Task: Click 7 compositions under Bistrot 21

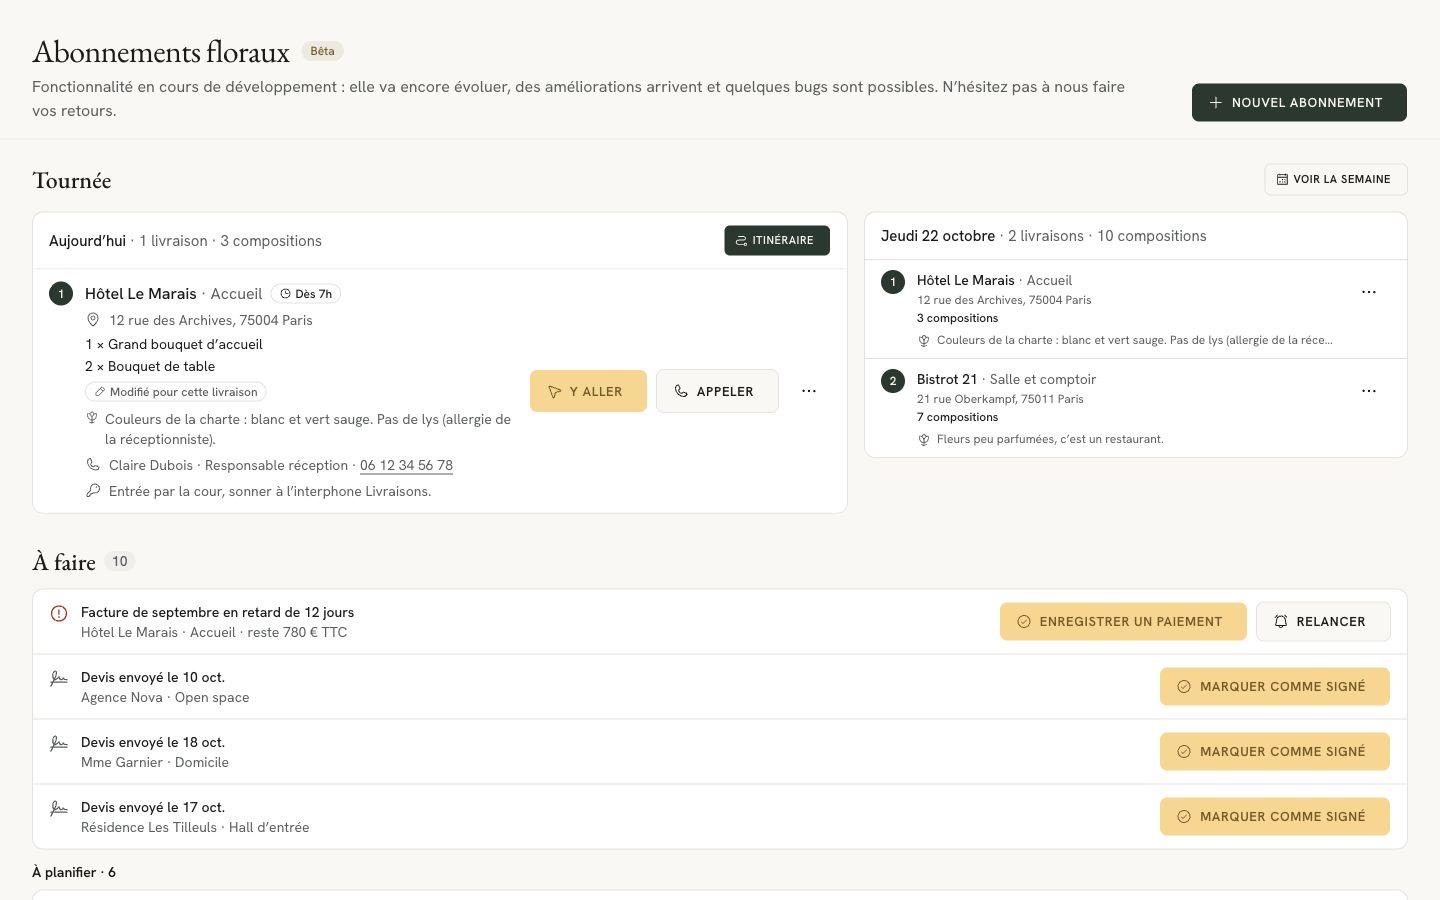Action: click(957, 417)
